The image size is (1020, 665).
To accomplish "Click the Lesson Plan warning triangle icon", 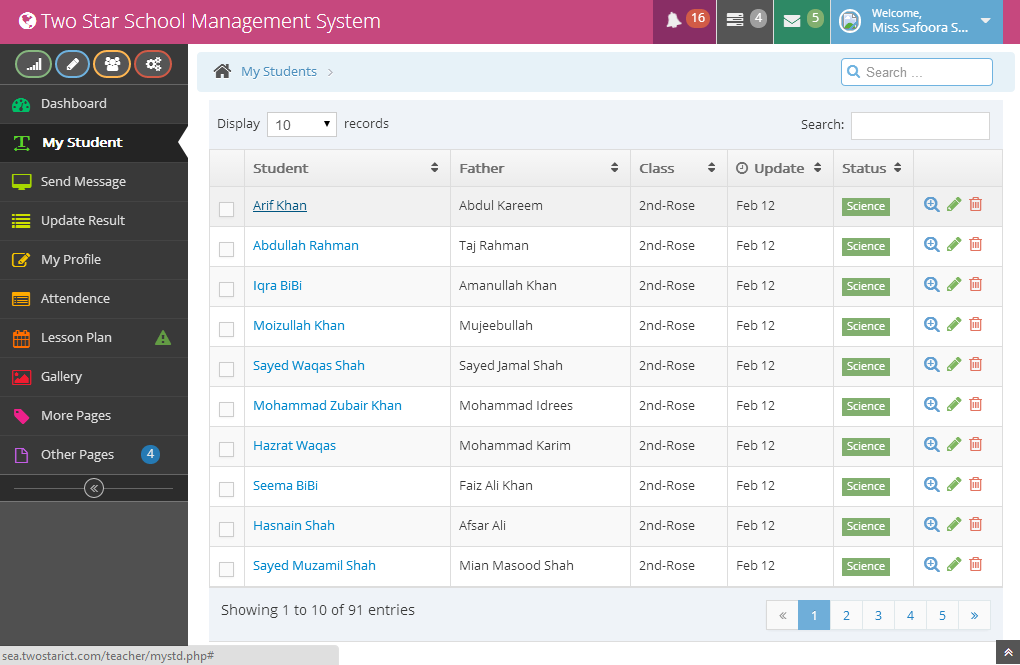I will tap(163, 338).
